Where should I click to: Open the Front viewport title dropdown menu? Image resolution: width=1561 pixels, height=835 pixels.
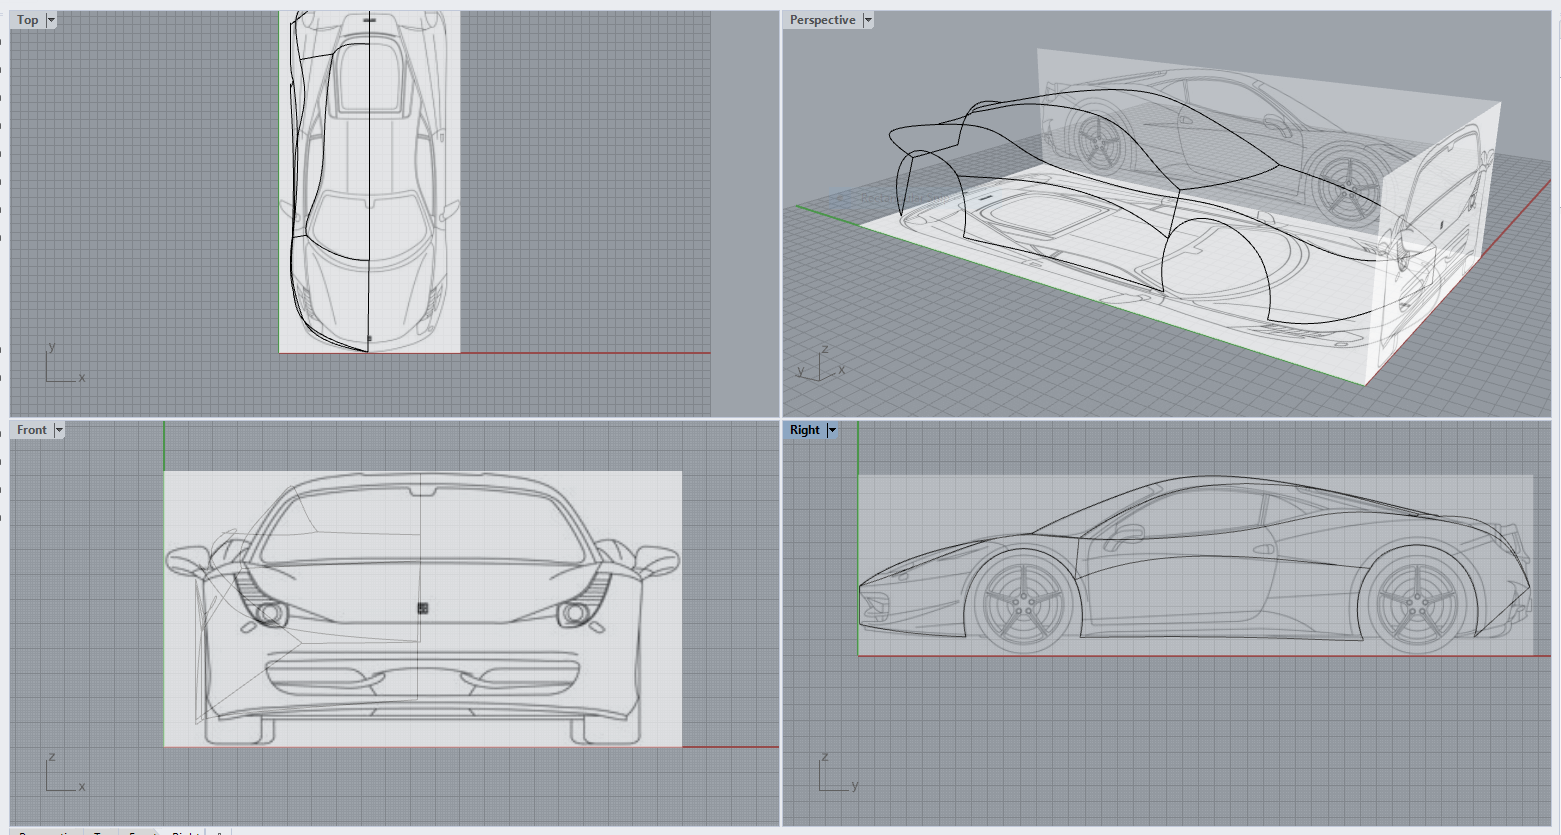pos(60,429)
